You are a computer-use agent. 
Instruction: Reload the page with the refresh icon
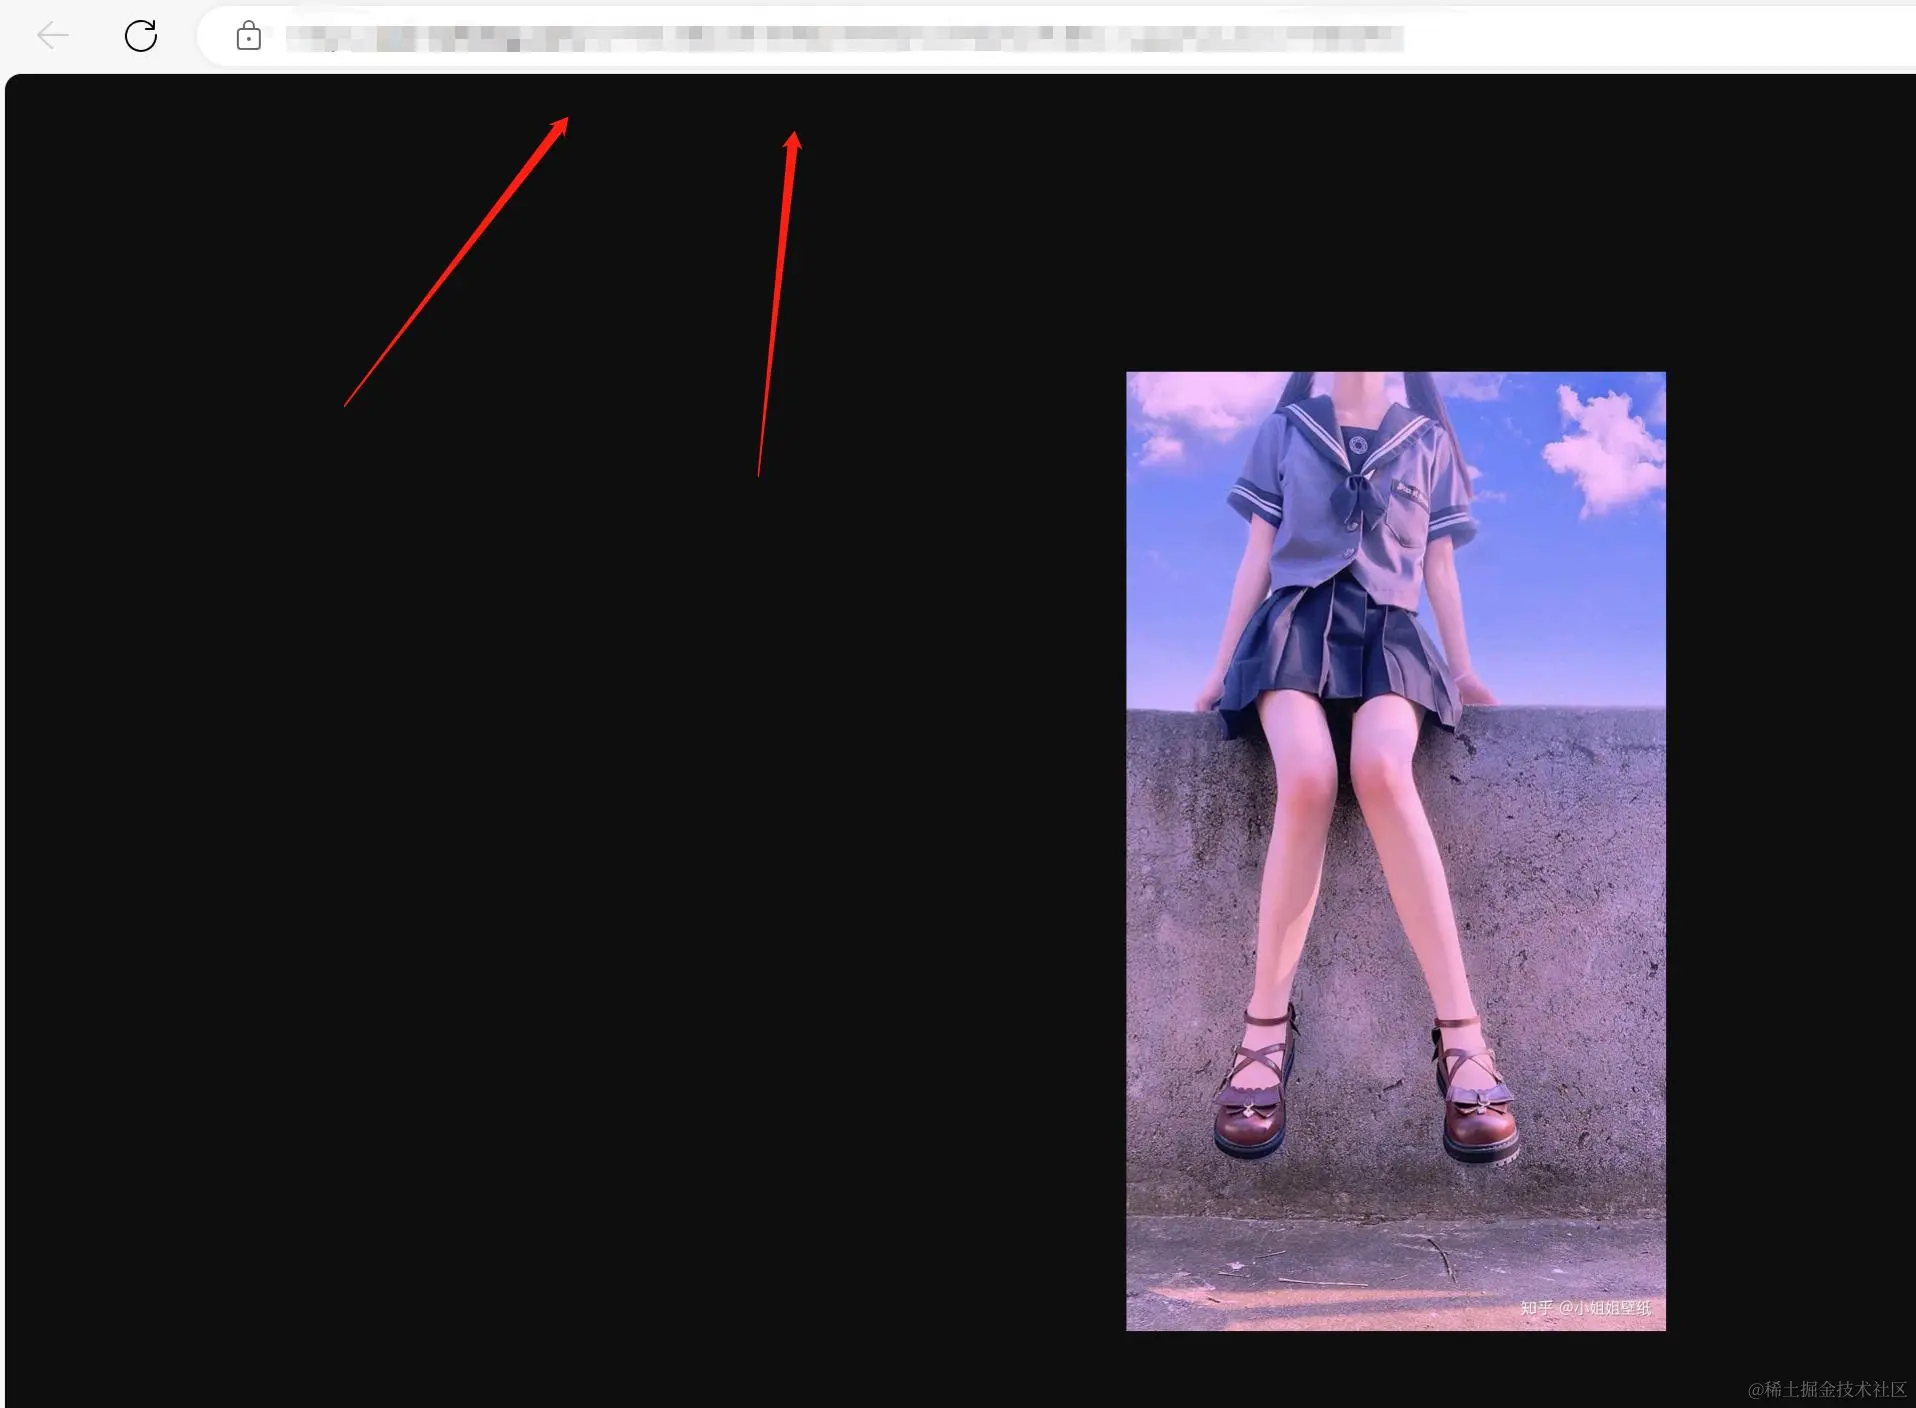[x=141, y=36]
